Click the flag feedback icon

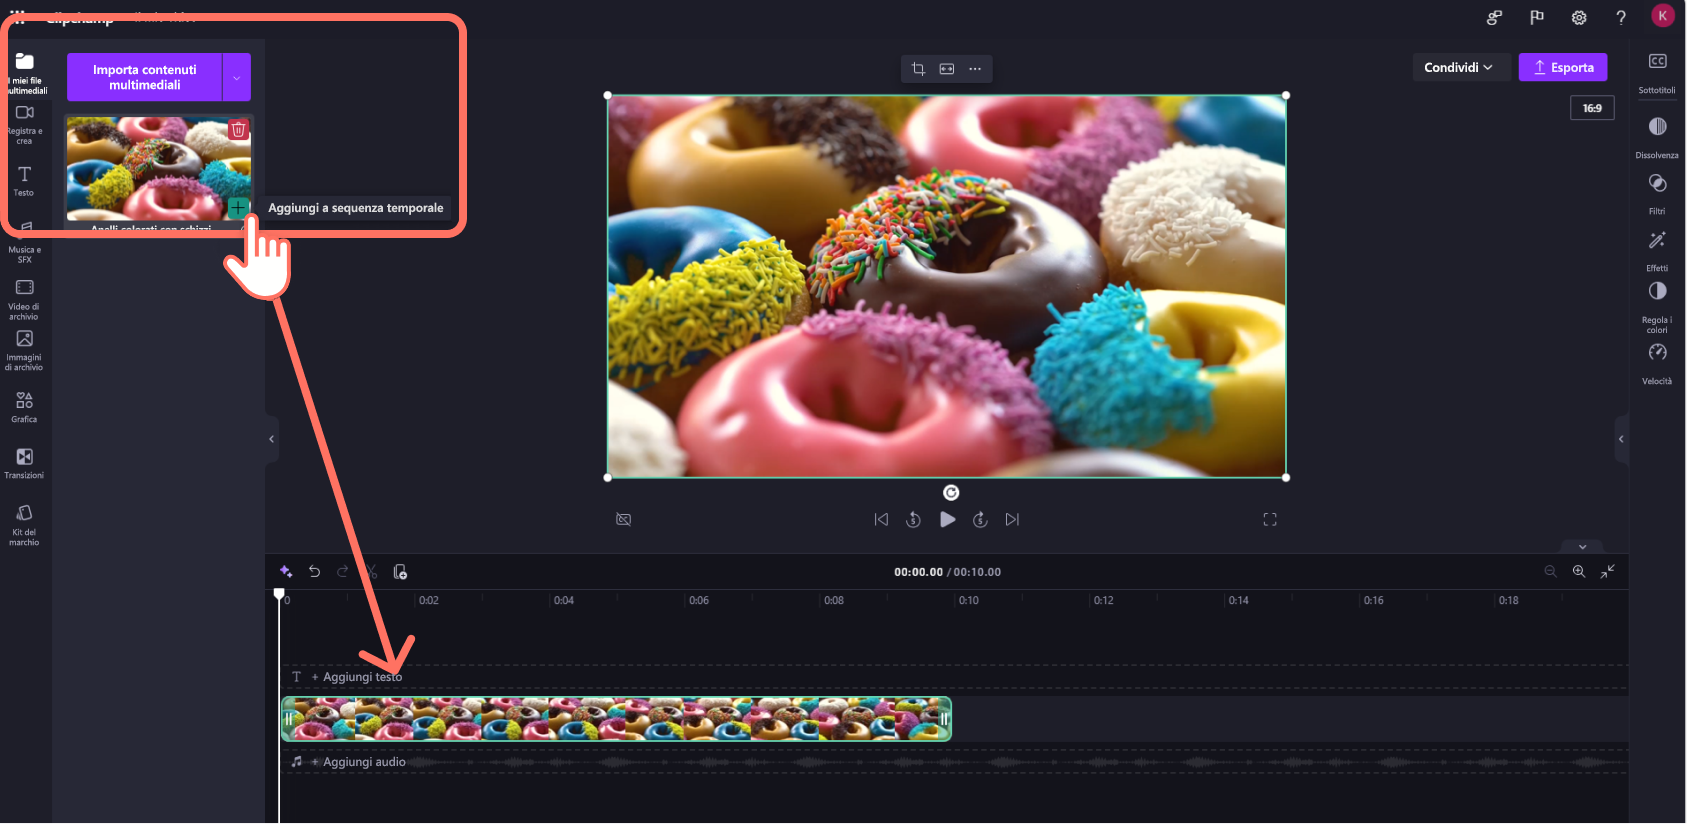[x=1537, y=17]
